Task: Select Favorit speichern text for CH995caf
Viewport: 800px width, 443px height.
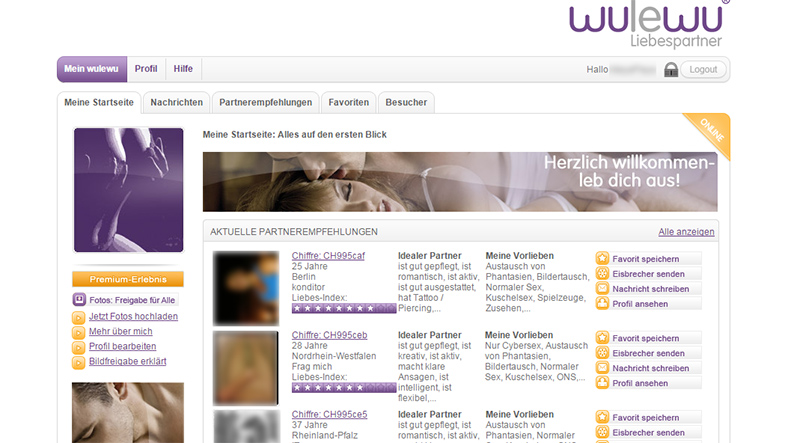Action: [x=645, y=259]
